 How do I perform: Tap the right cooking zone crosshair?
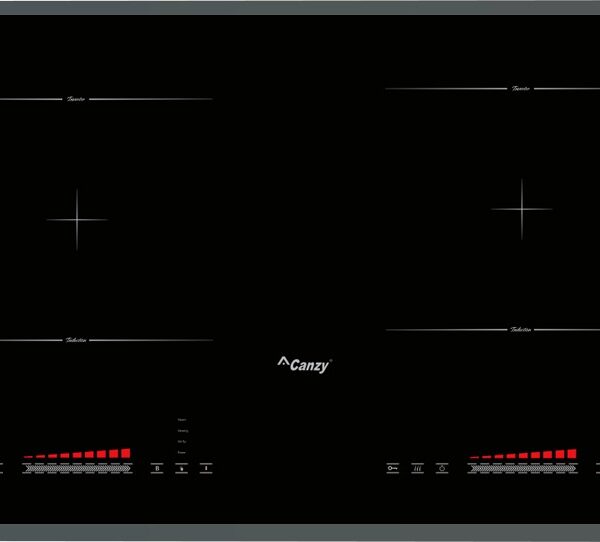click(521, 209)
